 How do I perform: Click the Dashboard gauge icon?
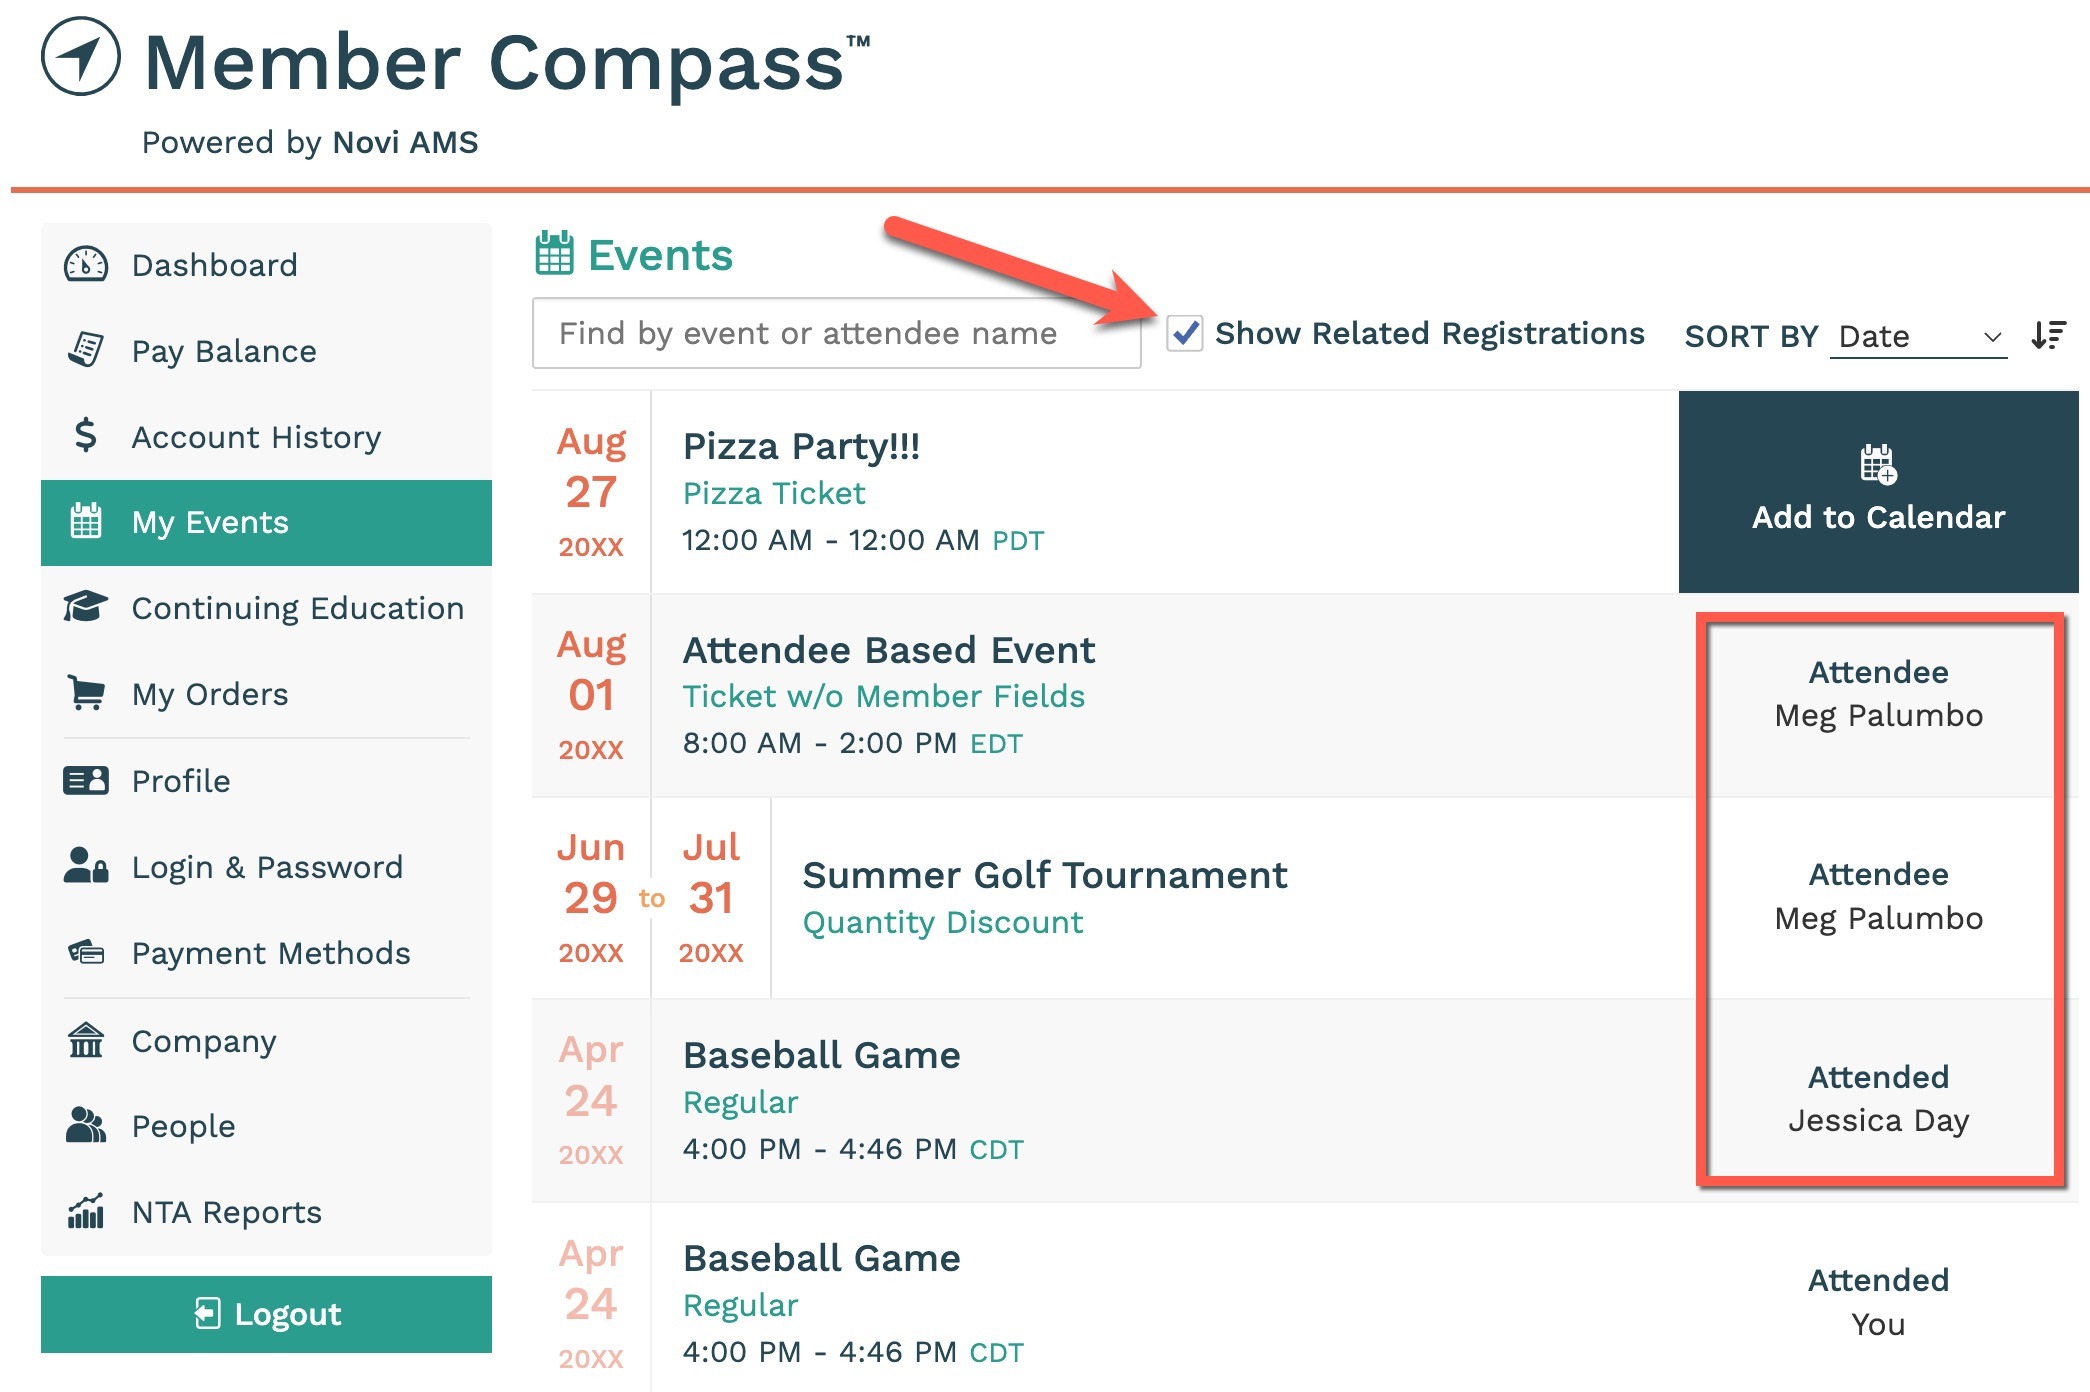[x=86, y=265]
